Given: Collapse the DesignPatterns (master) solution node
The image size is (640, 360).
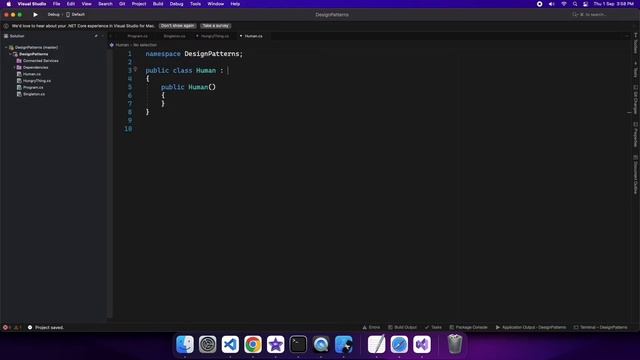Looking at the screenshot, I should tap(6, 47).
